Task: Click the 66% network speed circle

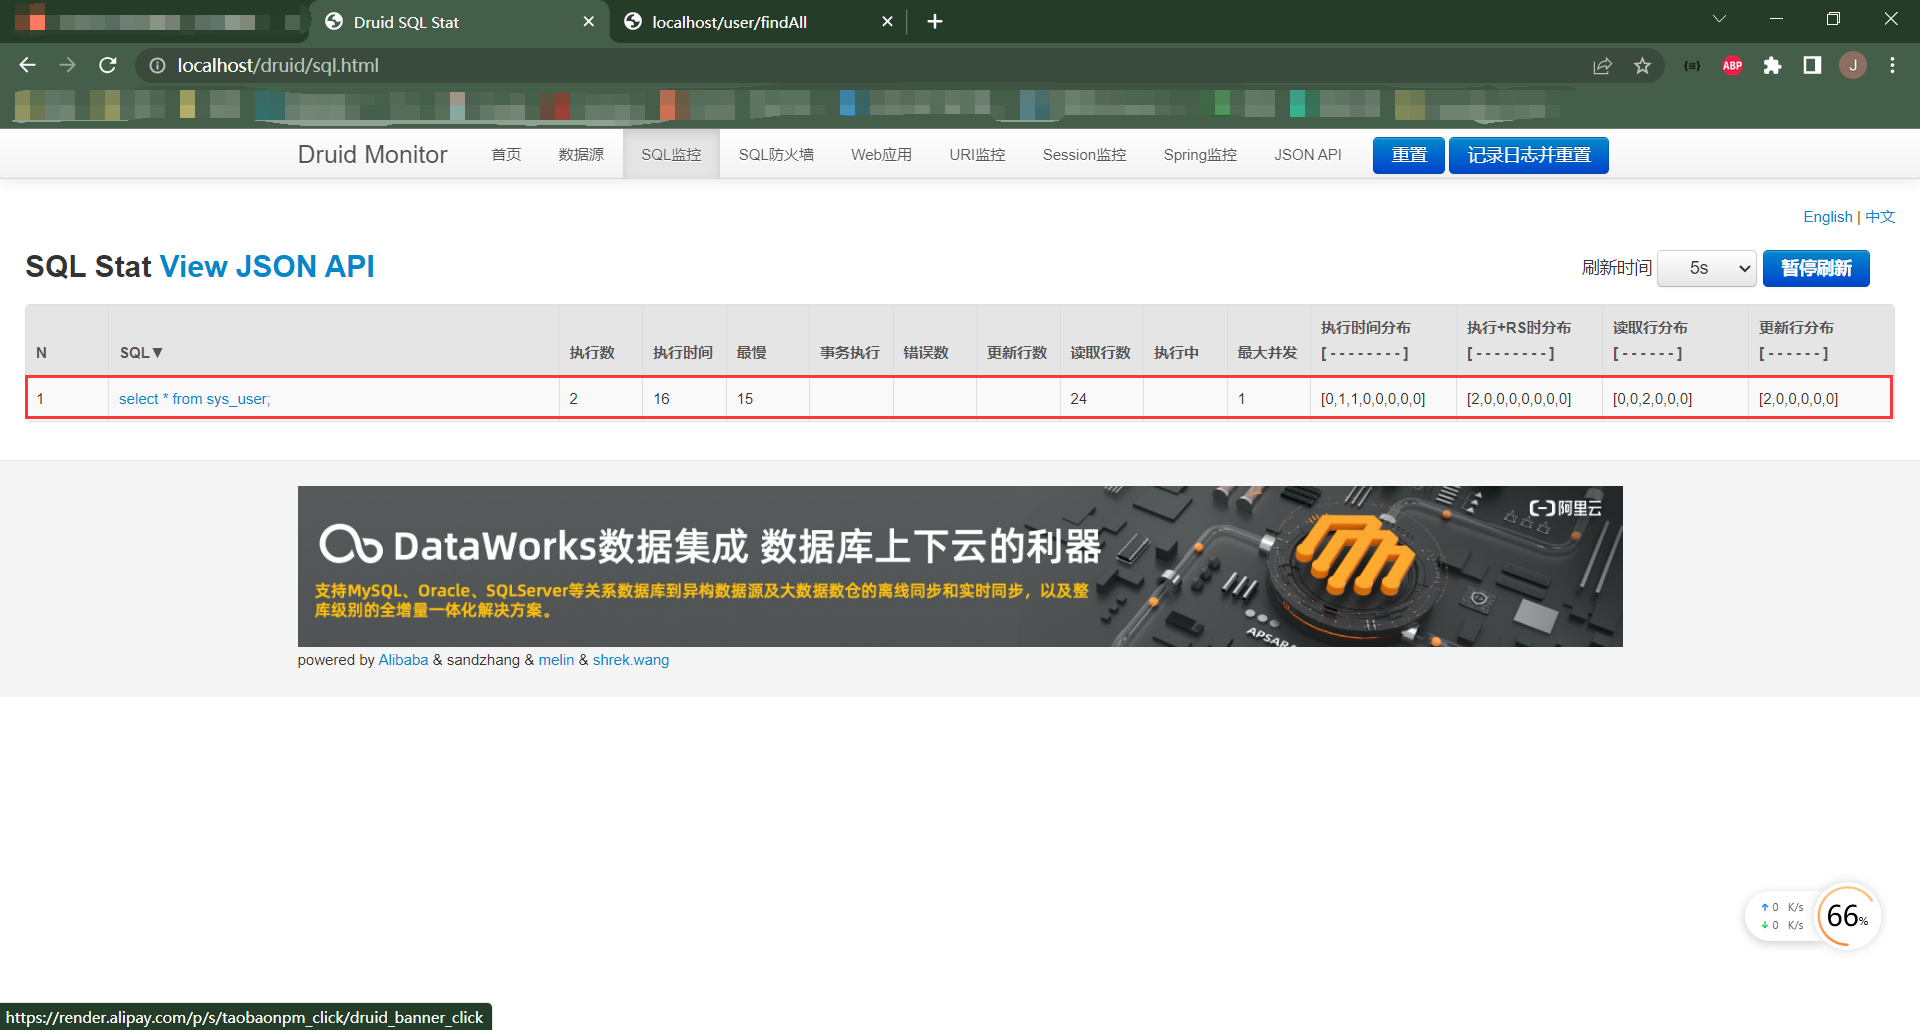Action: coord(1847,916)
